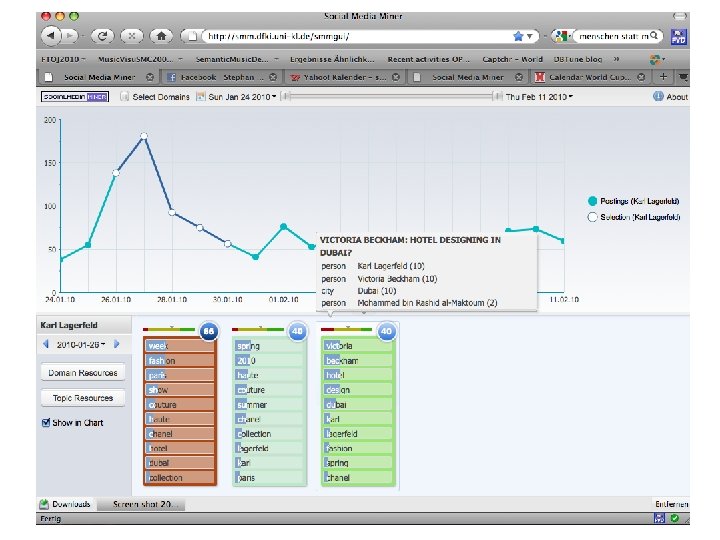Open the 2010-01-26 date dropdown

81,344
